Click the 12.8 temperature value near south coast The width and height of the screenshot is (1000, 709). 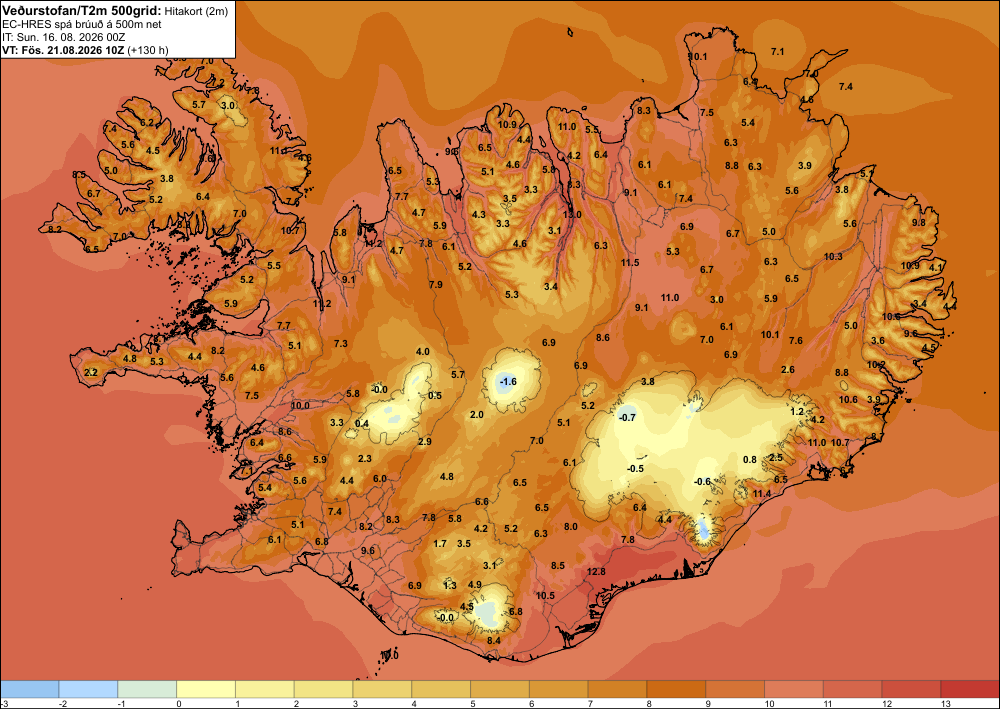[596, 572]
